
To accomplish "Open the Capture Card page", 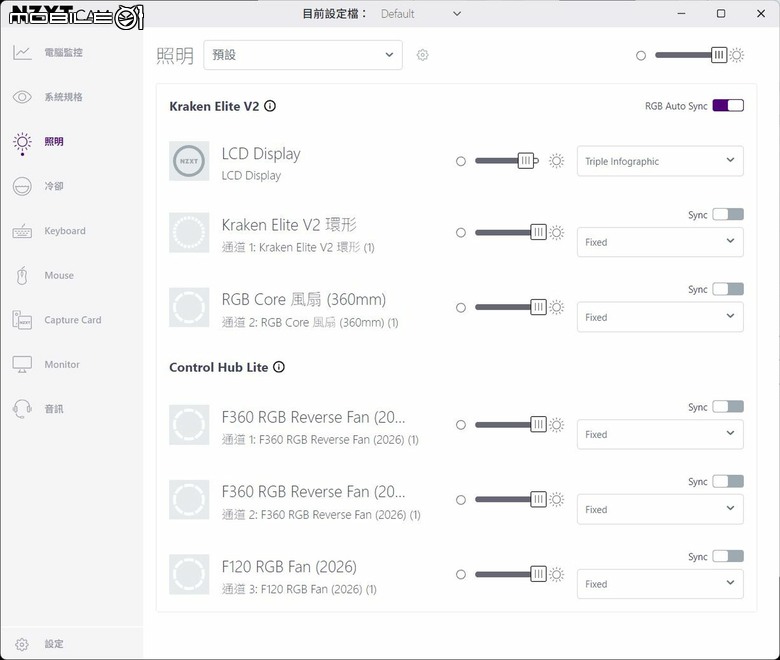I will (73, 320).
